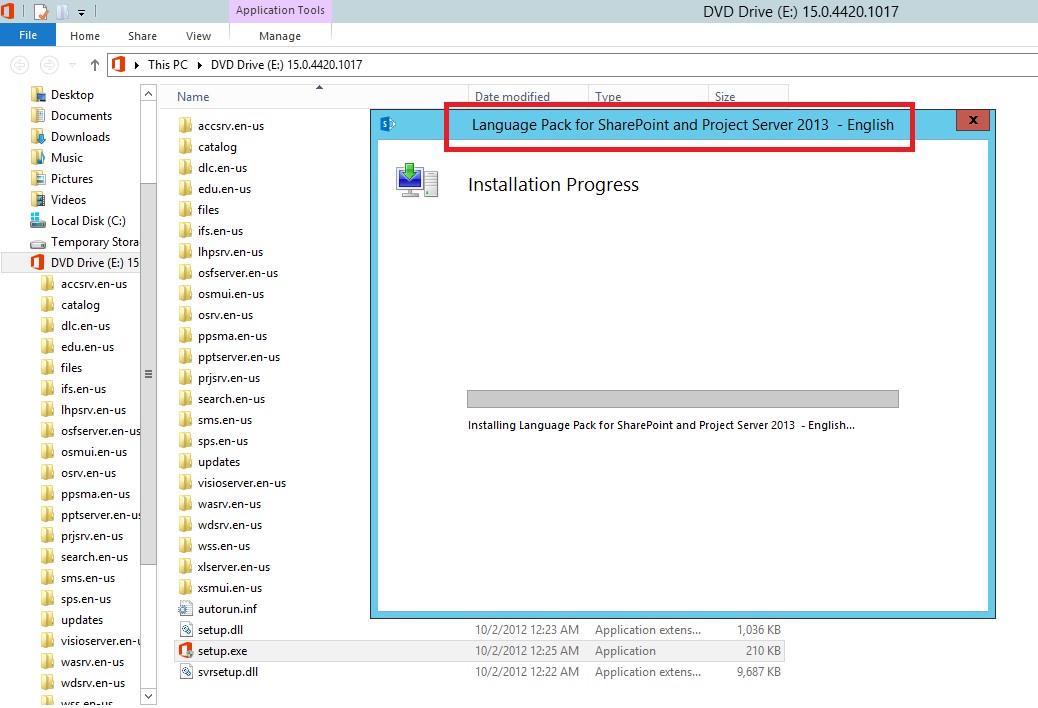Click the SharePoint icon in the dialog title bar
The image size is (1038, 708).
click(388, 124)
